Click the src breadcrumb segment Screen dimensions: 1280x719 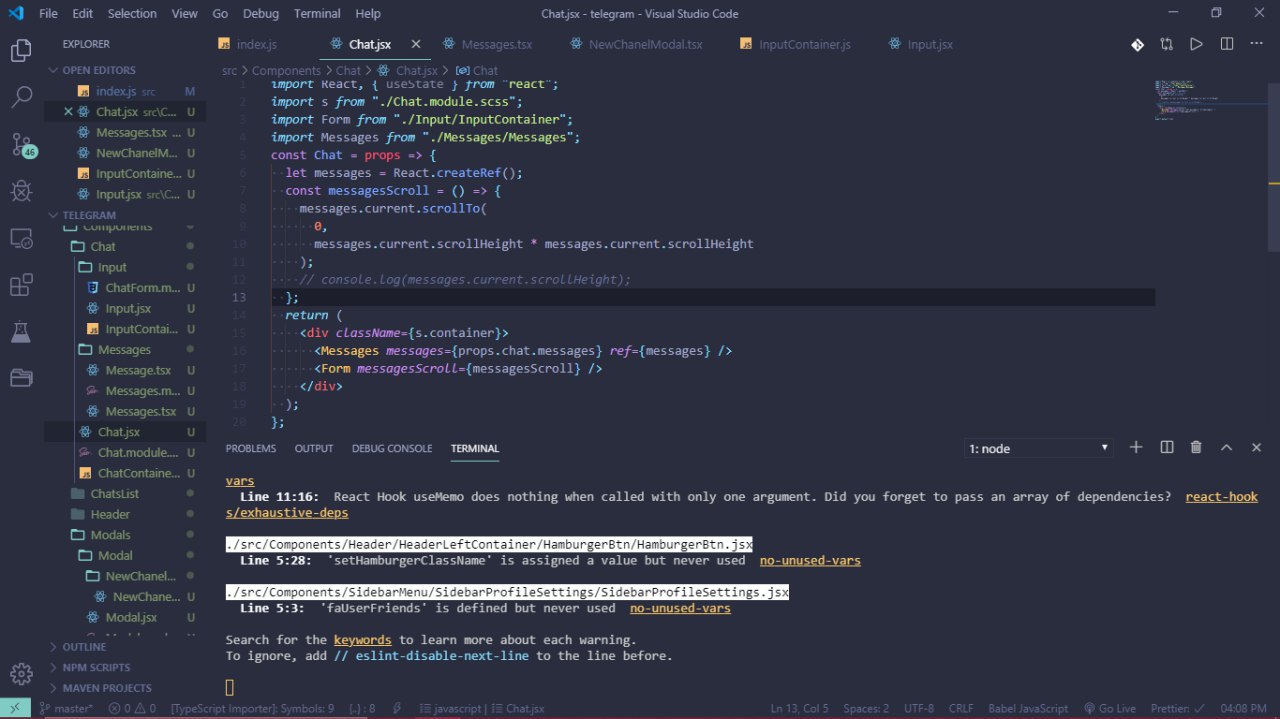click(230, 71)
